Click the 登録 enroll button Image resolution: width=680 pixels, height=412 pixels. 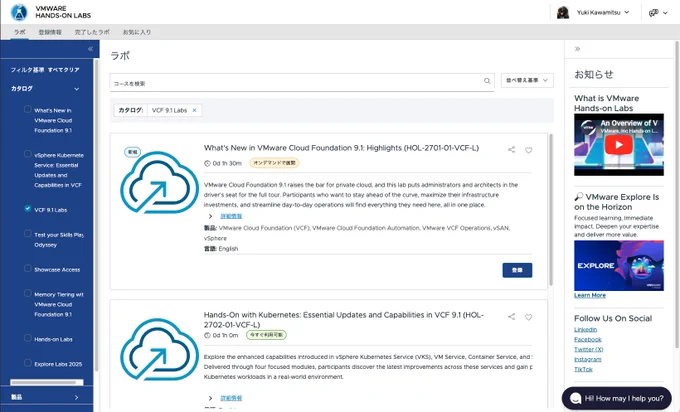(517, 270)
